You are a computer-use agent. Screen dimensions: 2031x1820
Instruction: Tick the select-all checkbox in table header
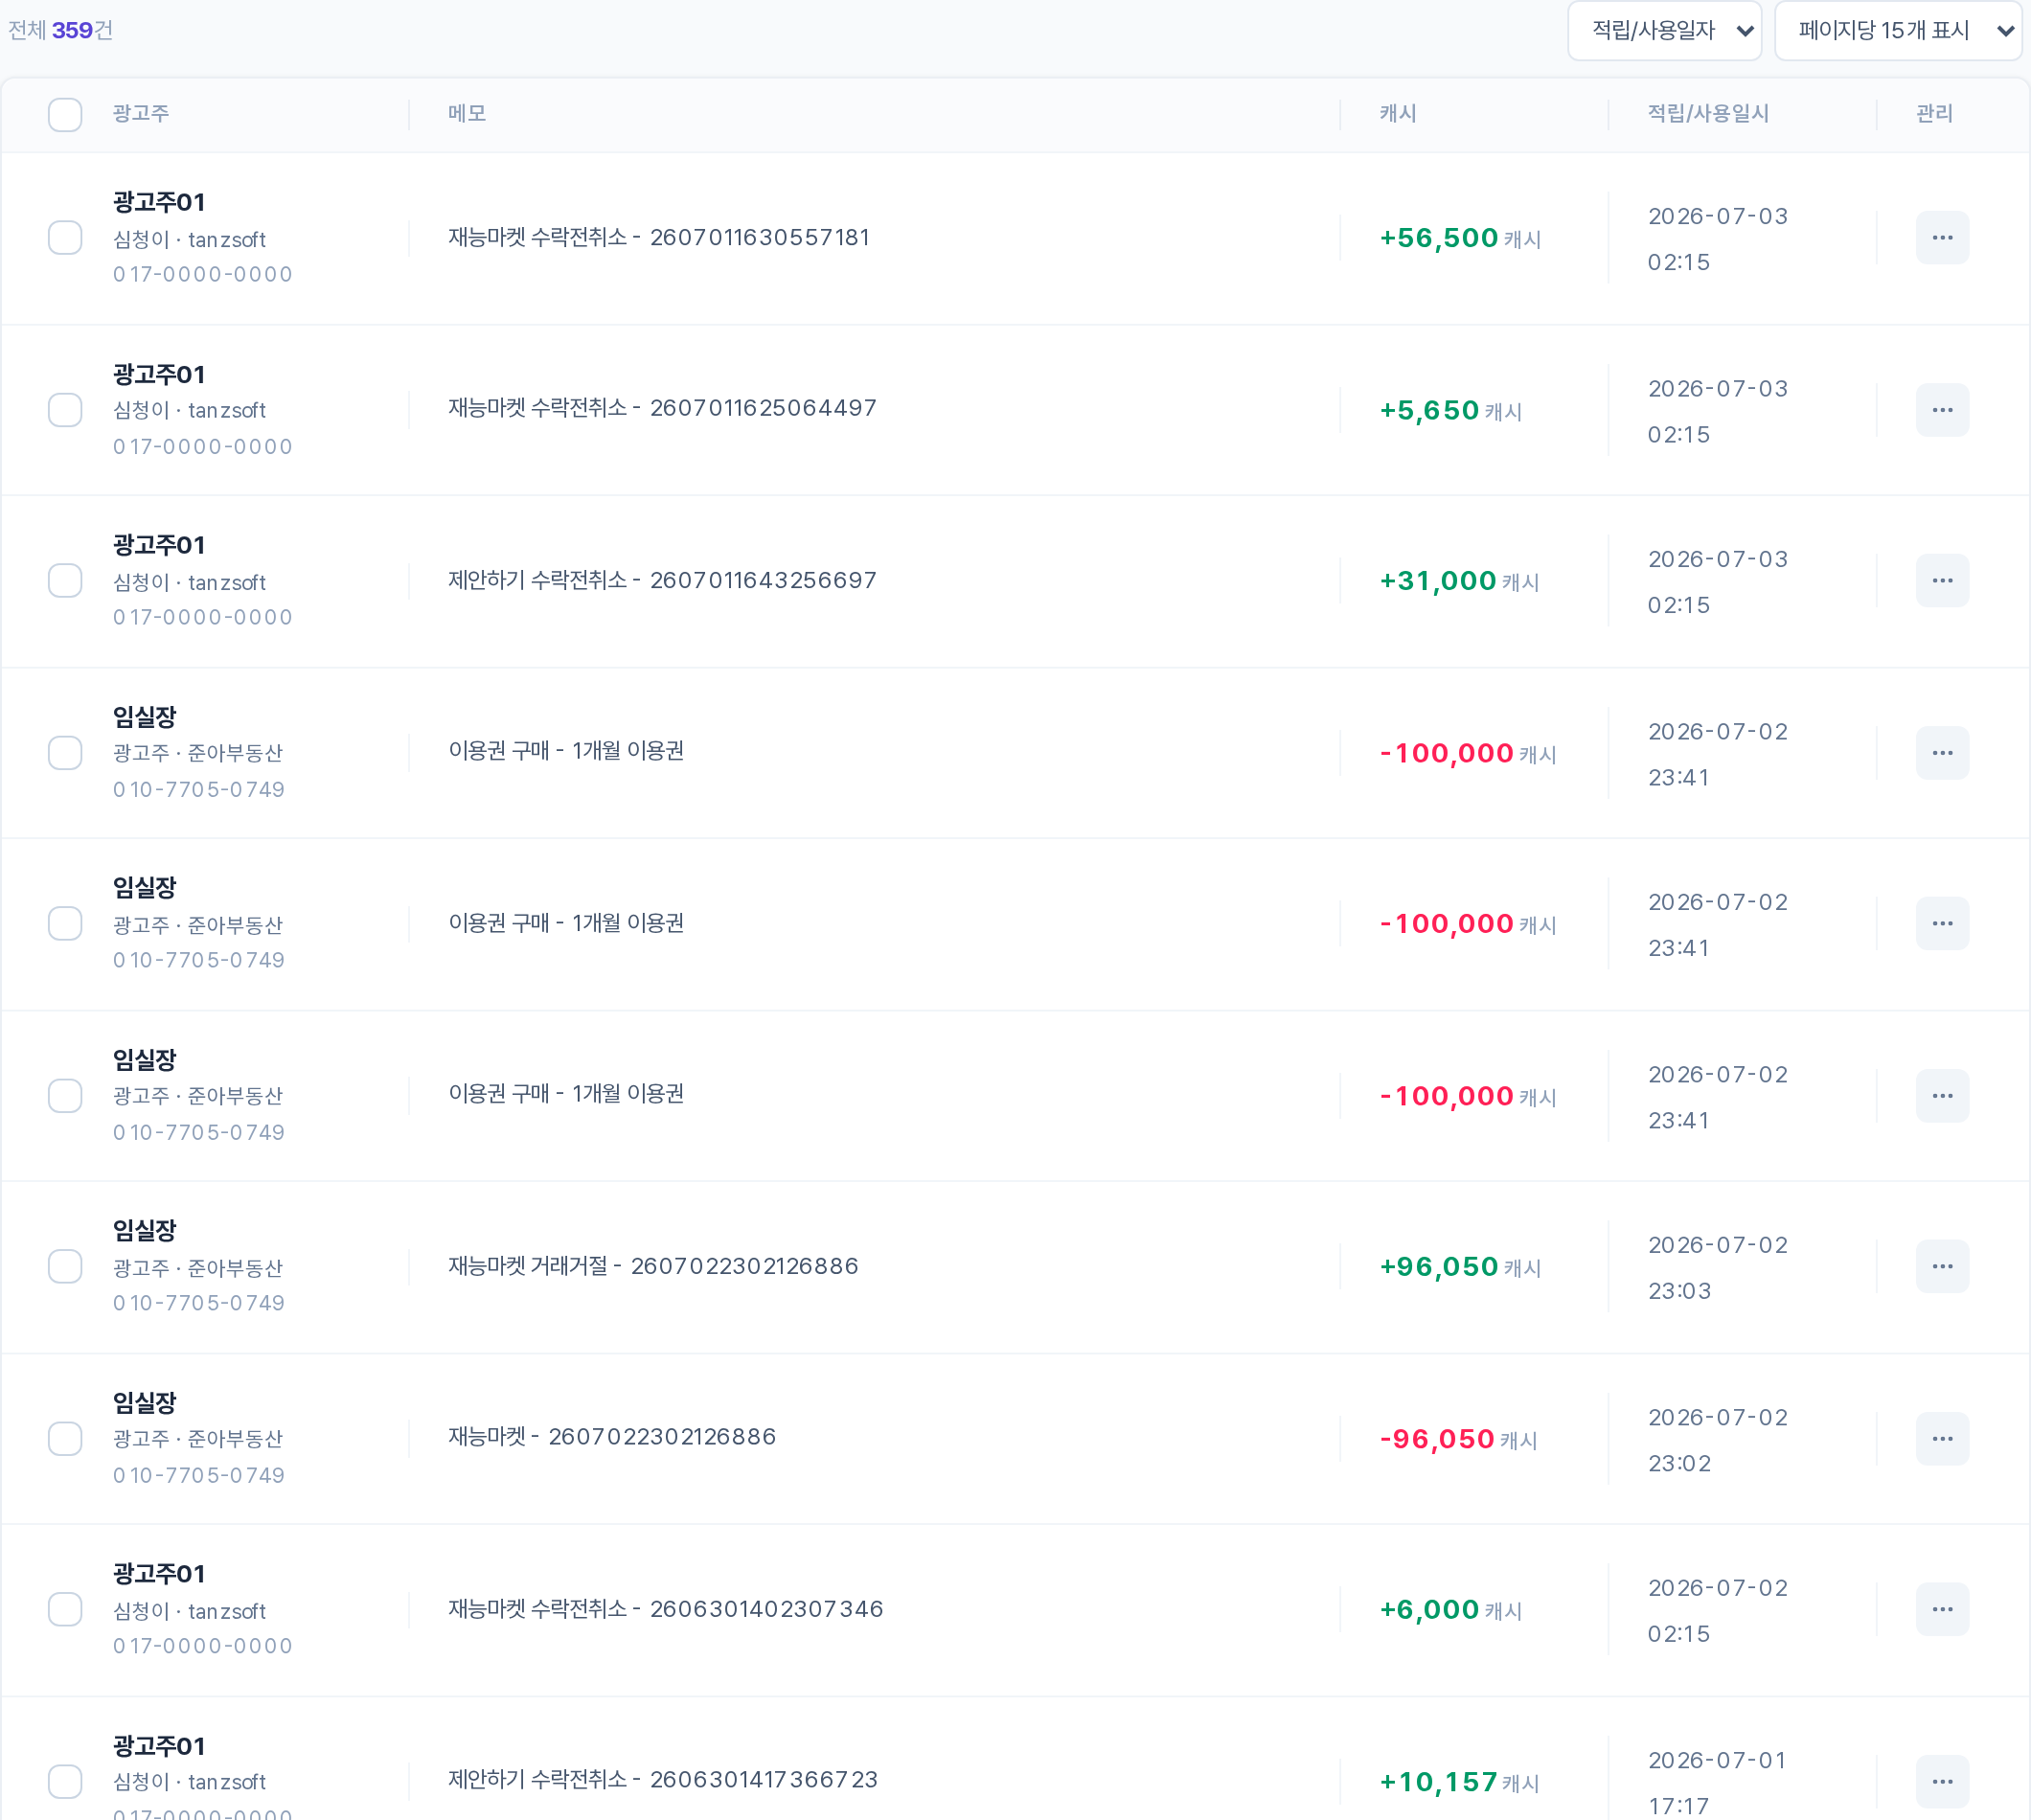(65, 114)
